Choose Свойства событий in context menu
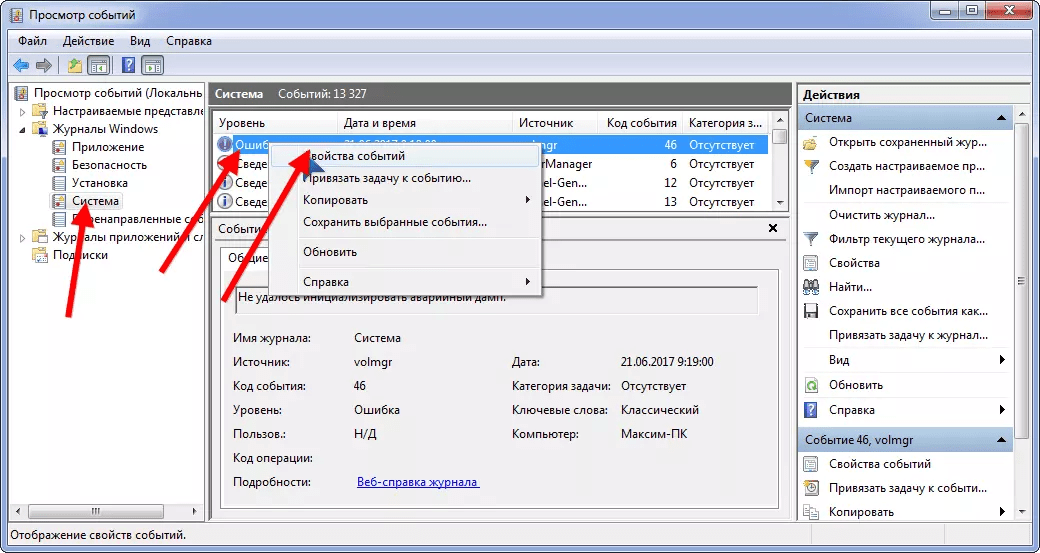 [405, 156]
